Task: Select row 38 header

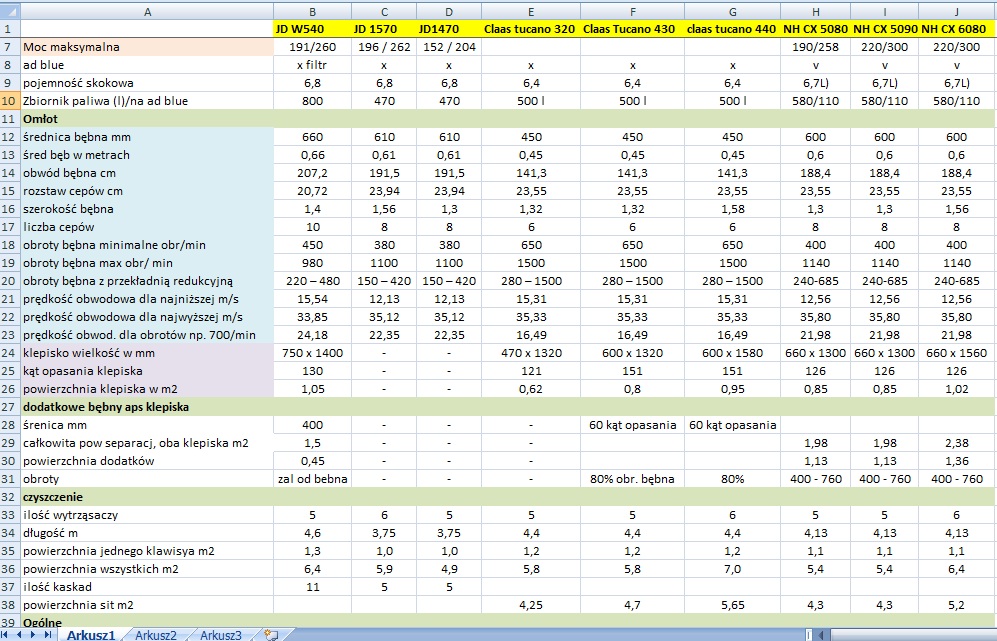Action: pyautogui.click(x=10, y=605)
